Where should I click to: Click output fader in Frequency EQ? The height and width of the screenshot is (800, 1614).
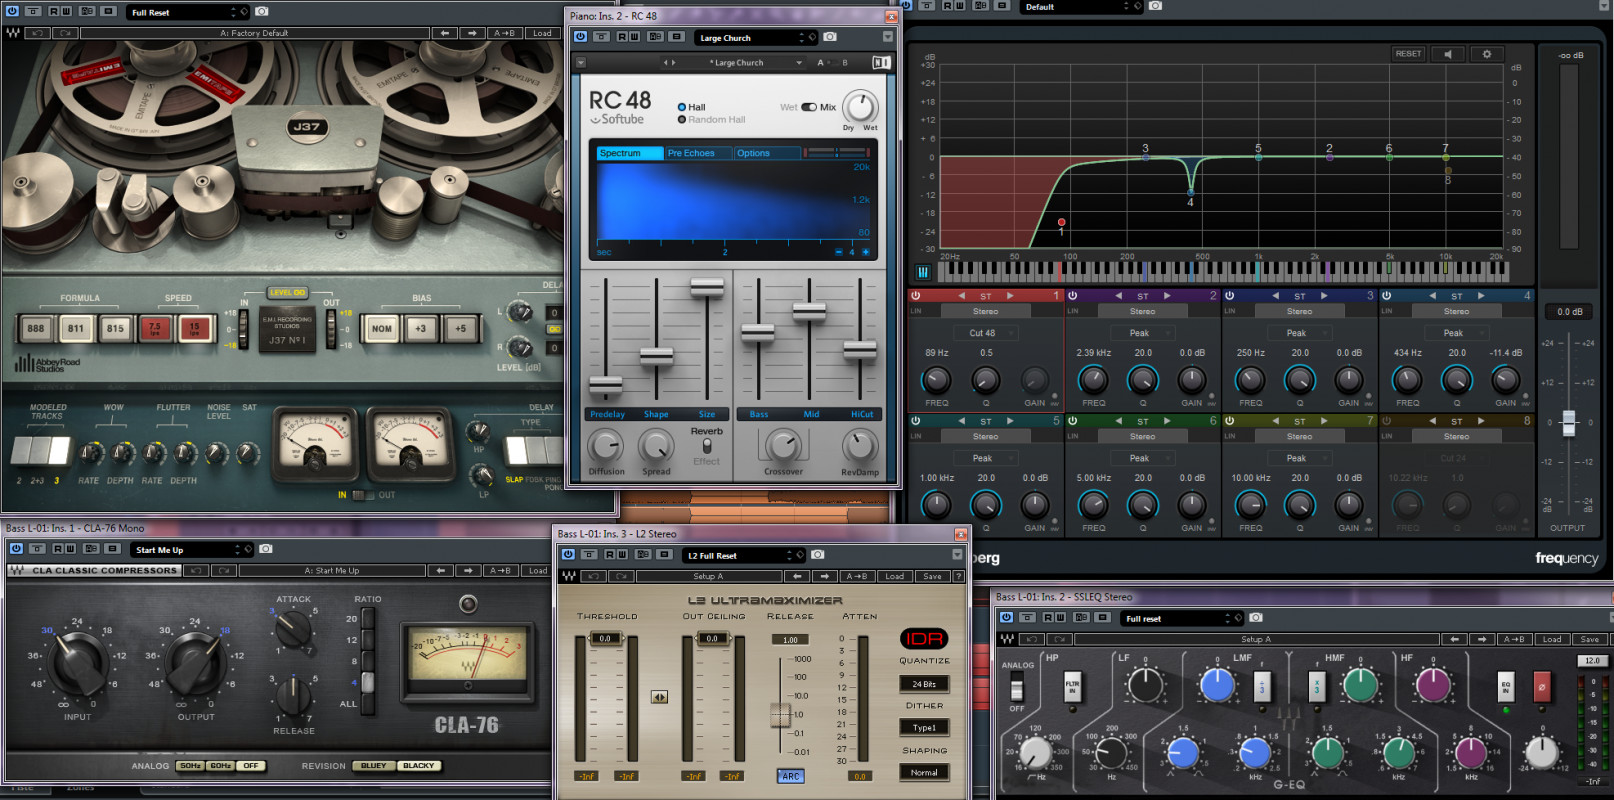pos(1568,423)
